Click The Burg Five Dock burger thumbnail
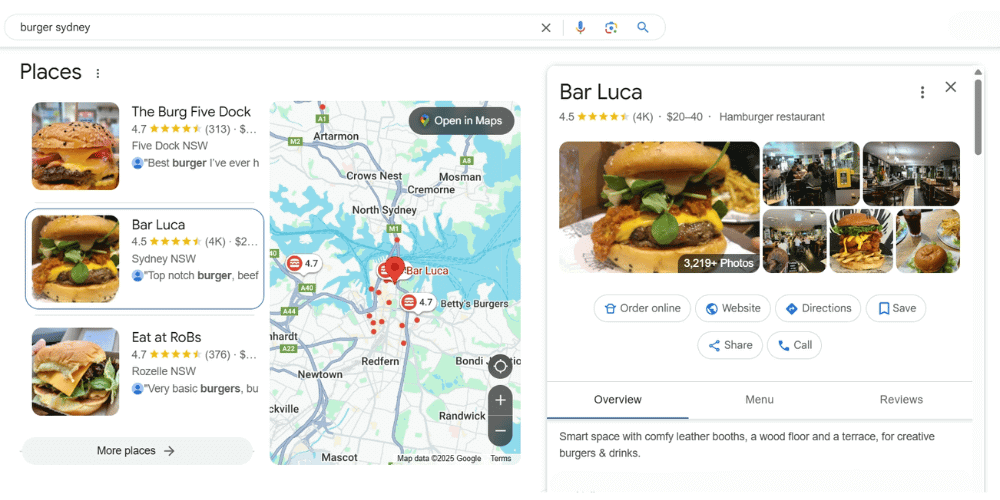This screenshot has width=1000, height=500. click(x=75, y=146)
